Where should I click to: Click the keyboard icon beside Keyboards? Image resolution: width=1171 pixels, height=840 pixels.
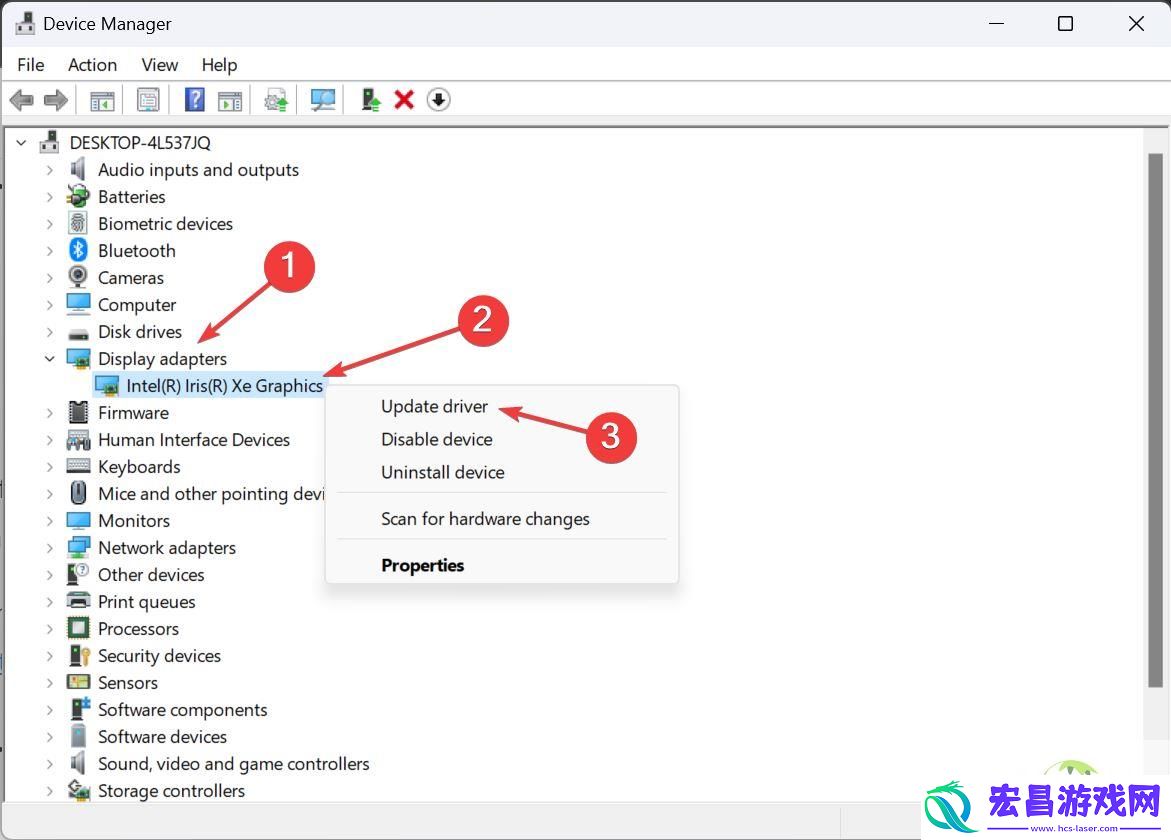(x=78, y=466)
